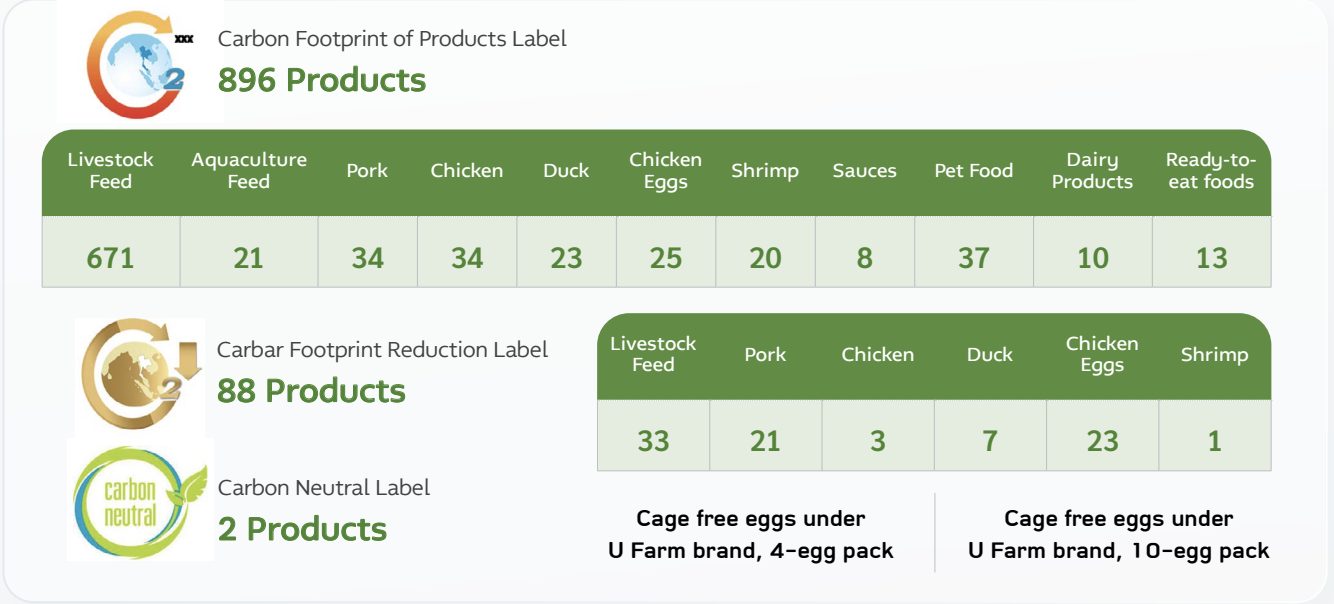Select Carbon Footprint of Products Label text
The image size is (1334, 604).
click(392, 39)
